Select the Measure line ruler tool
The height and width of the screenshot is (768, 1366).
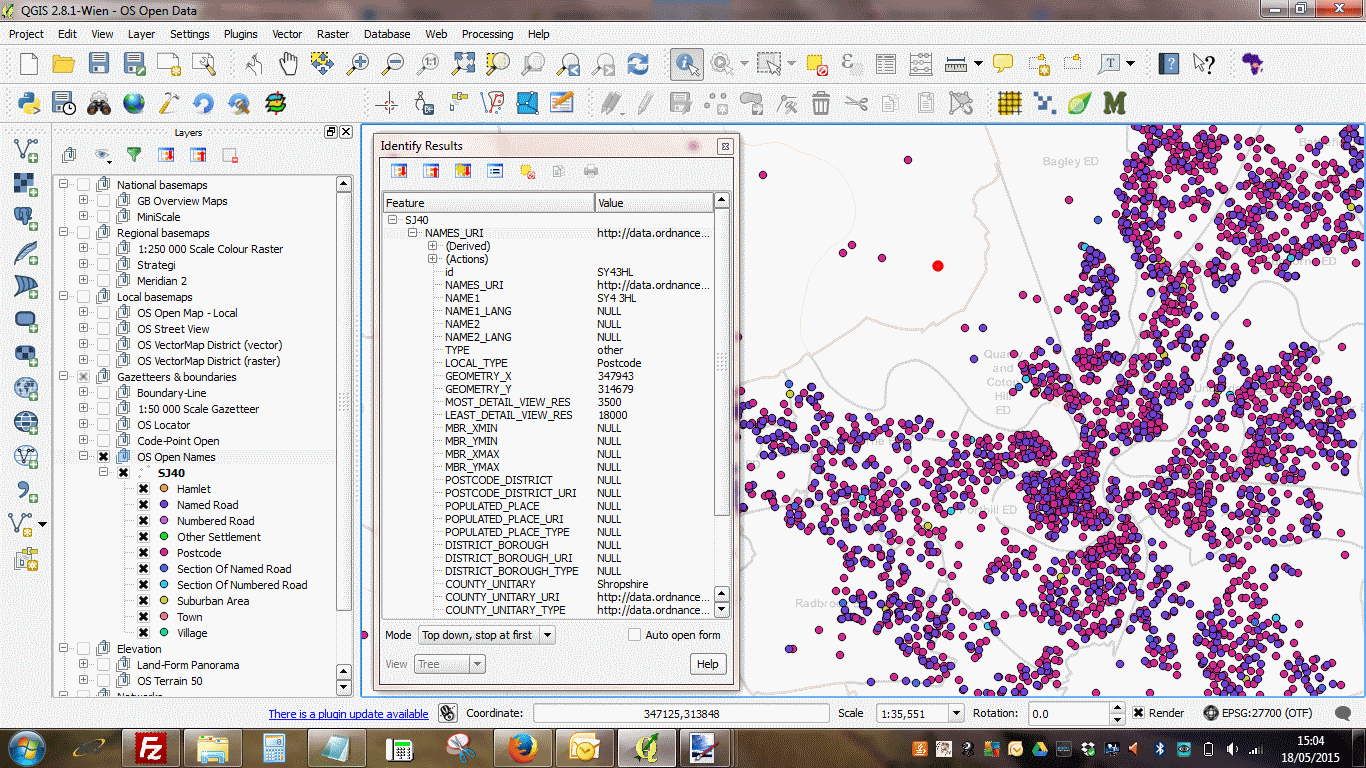(957, 64)
